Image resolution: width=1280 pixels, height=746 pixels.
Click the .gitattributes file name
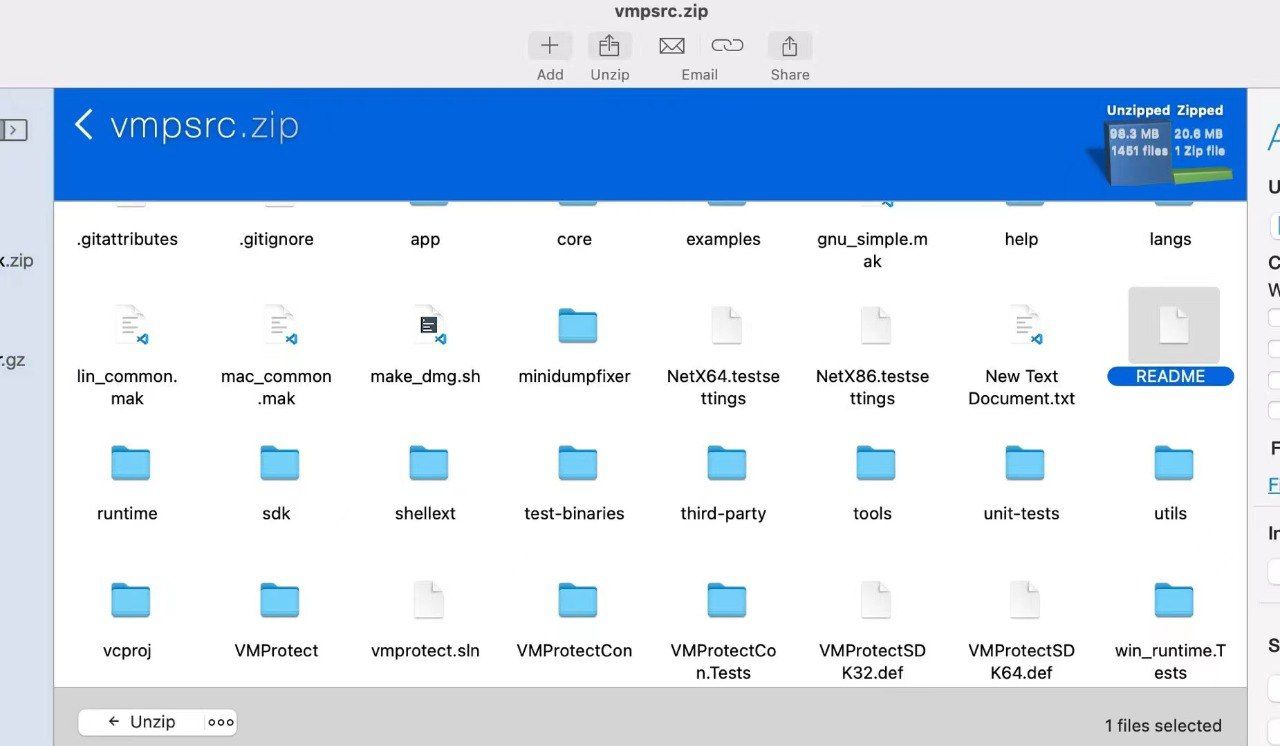coord(127,240)
